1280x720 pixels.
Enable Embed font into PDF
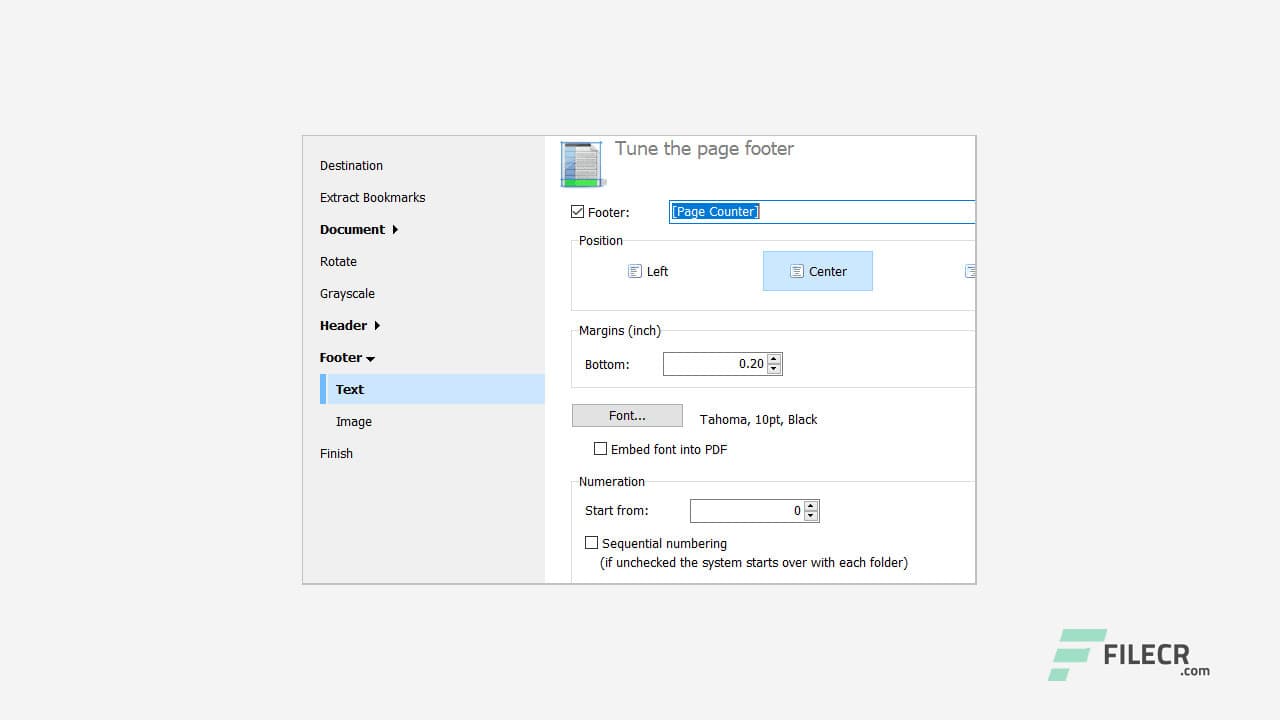click(x=601, y=448)
